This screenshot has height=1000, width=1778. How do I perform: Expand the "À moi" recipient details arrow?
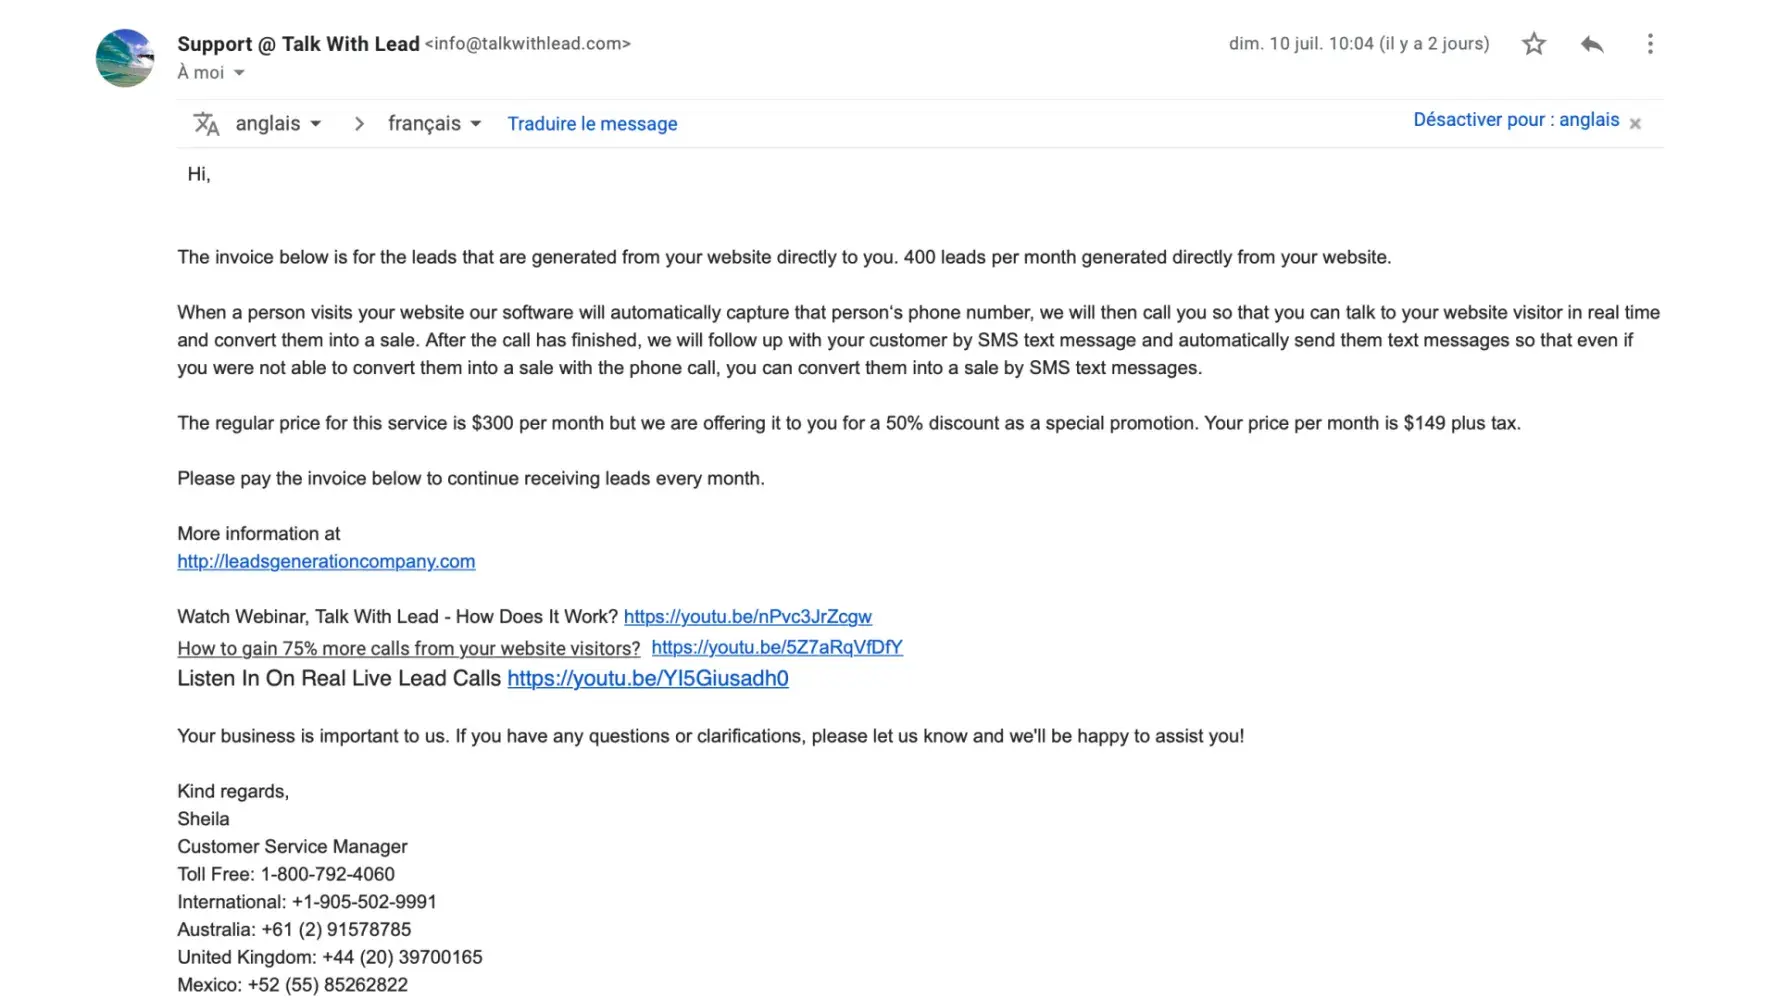[x=239, y=73]
